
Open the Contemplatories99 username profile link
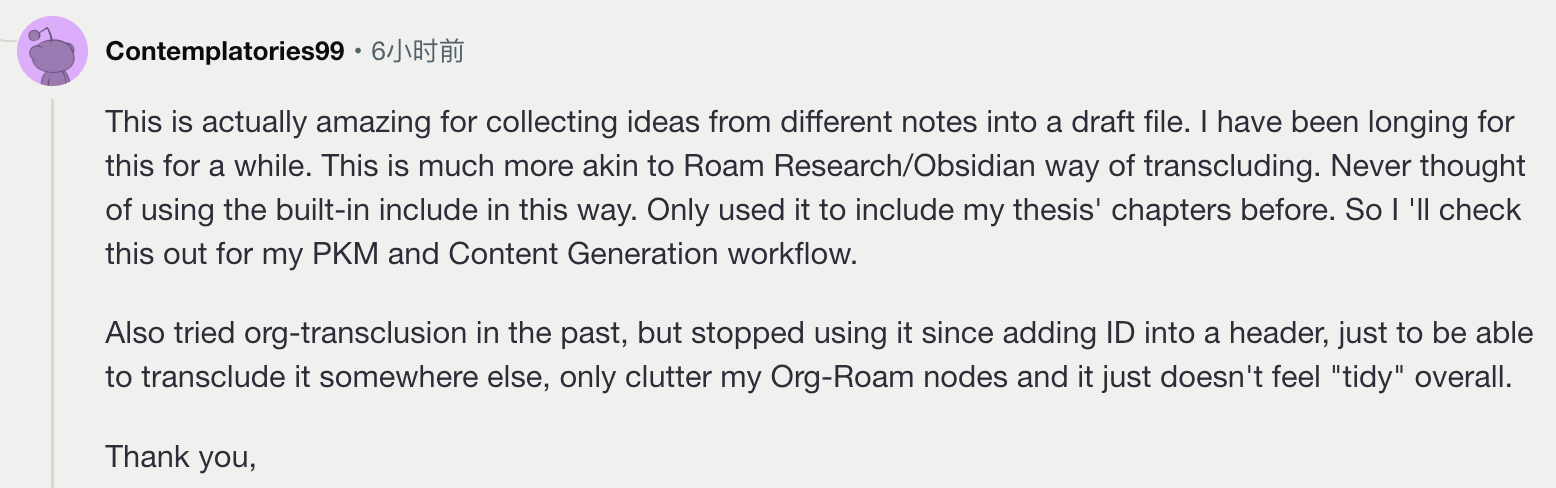pos(225,51)
